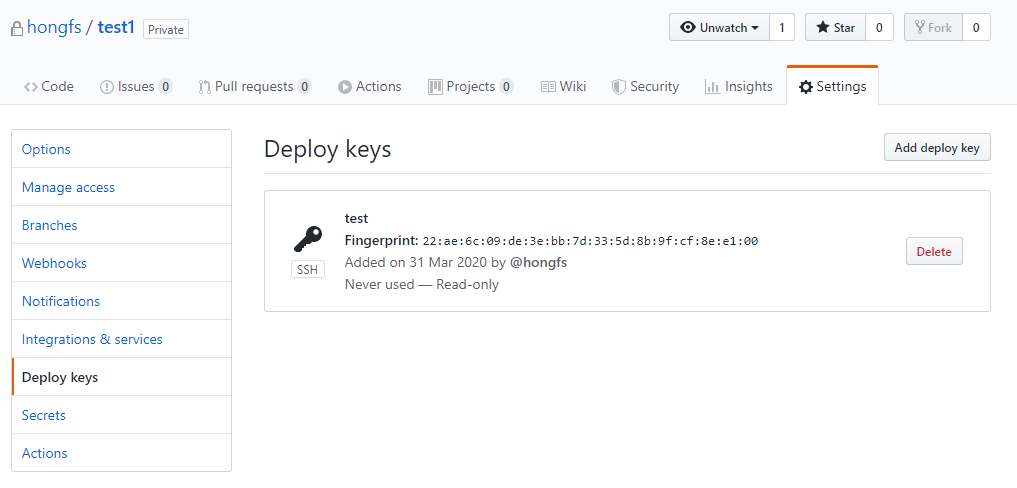Viewport: 1017px width, 488px height.
Task: Click the Never used — Read-only text
Action: point(422,284)
